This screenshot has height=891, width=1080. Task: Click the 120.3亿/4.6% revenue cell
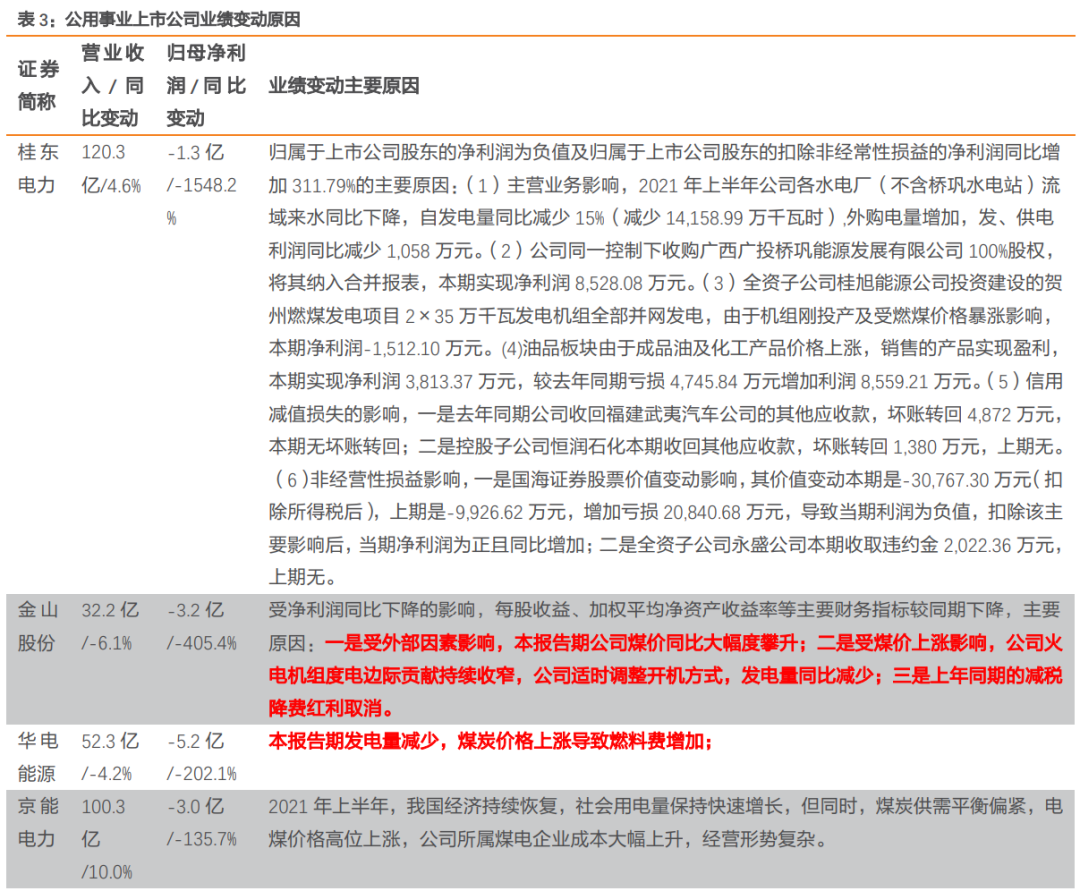111,168
